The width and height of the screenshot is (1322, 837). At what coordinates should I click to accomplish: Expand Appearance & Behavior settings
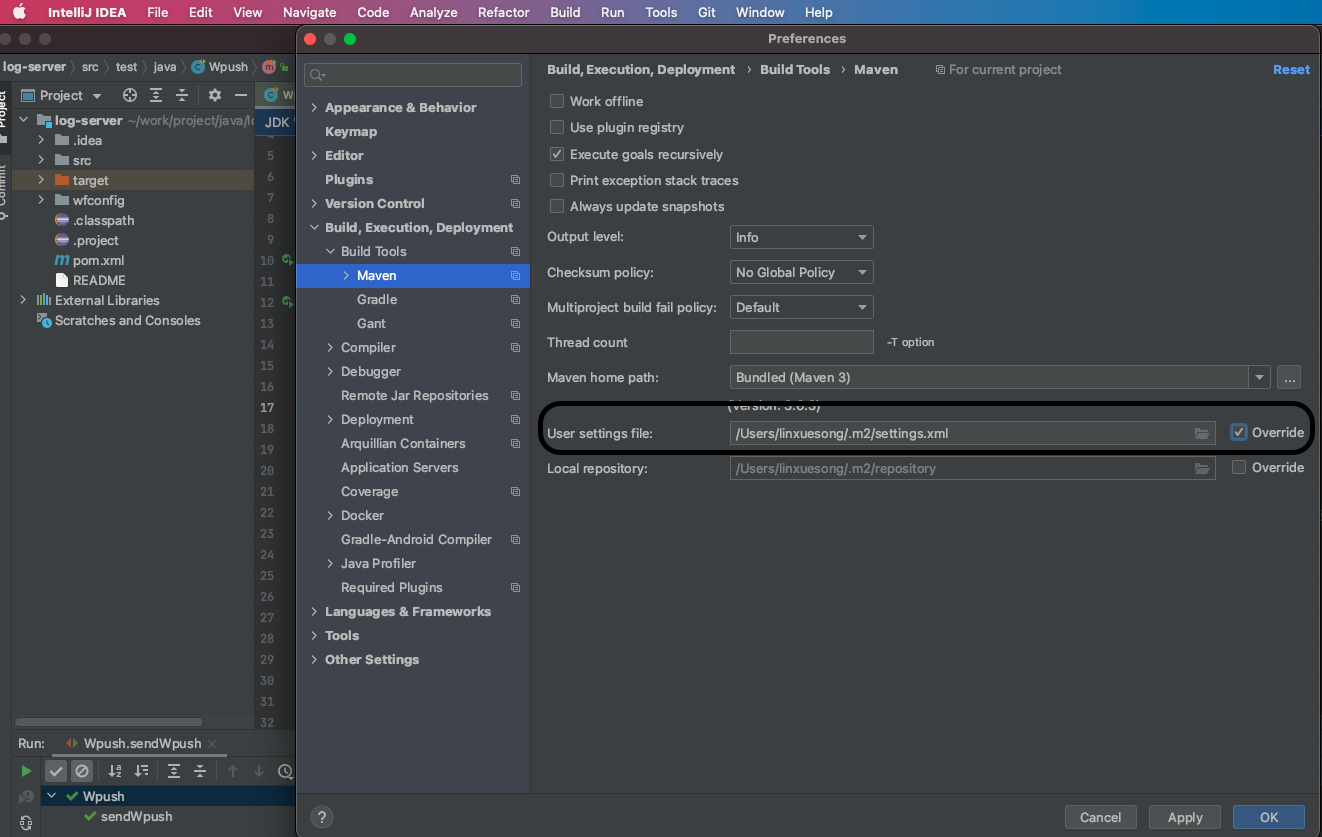[x=314, y=107]
